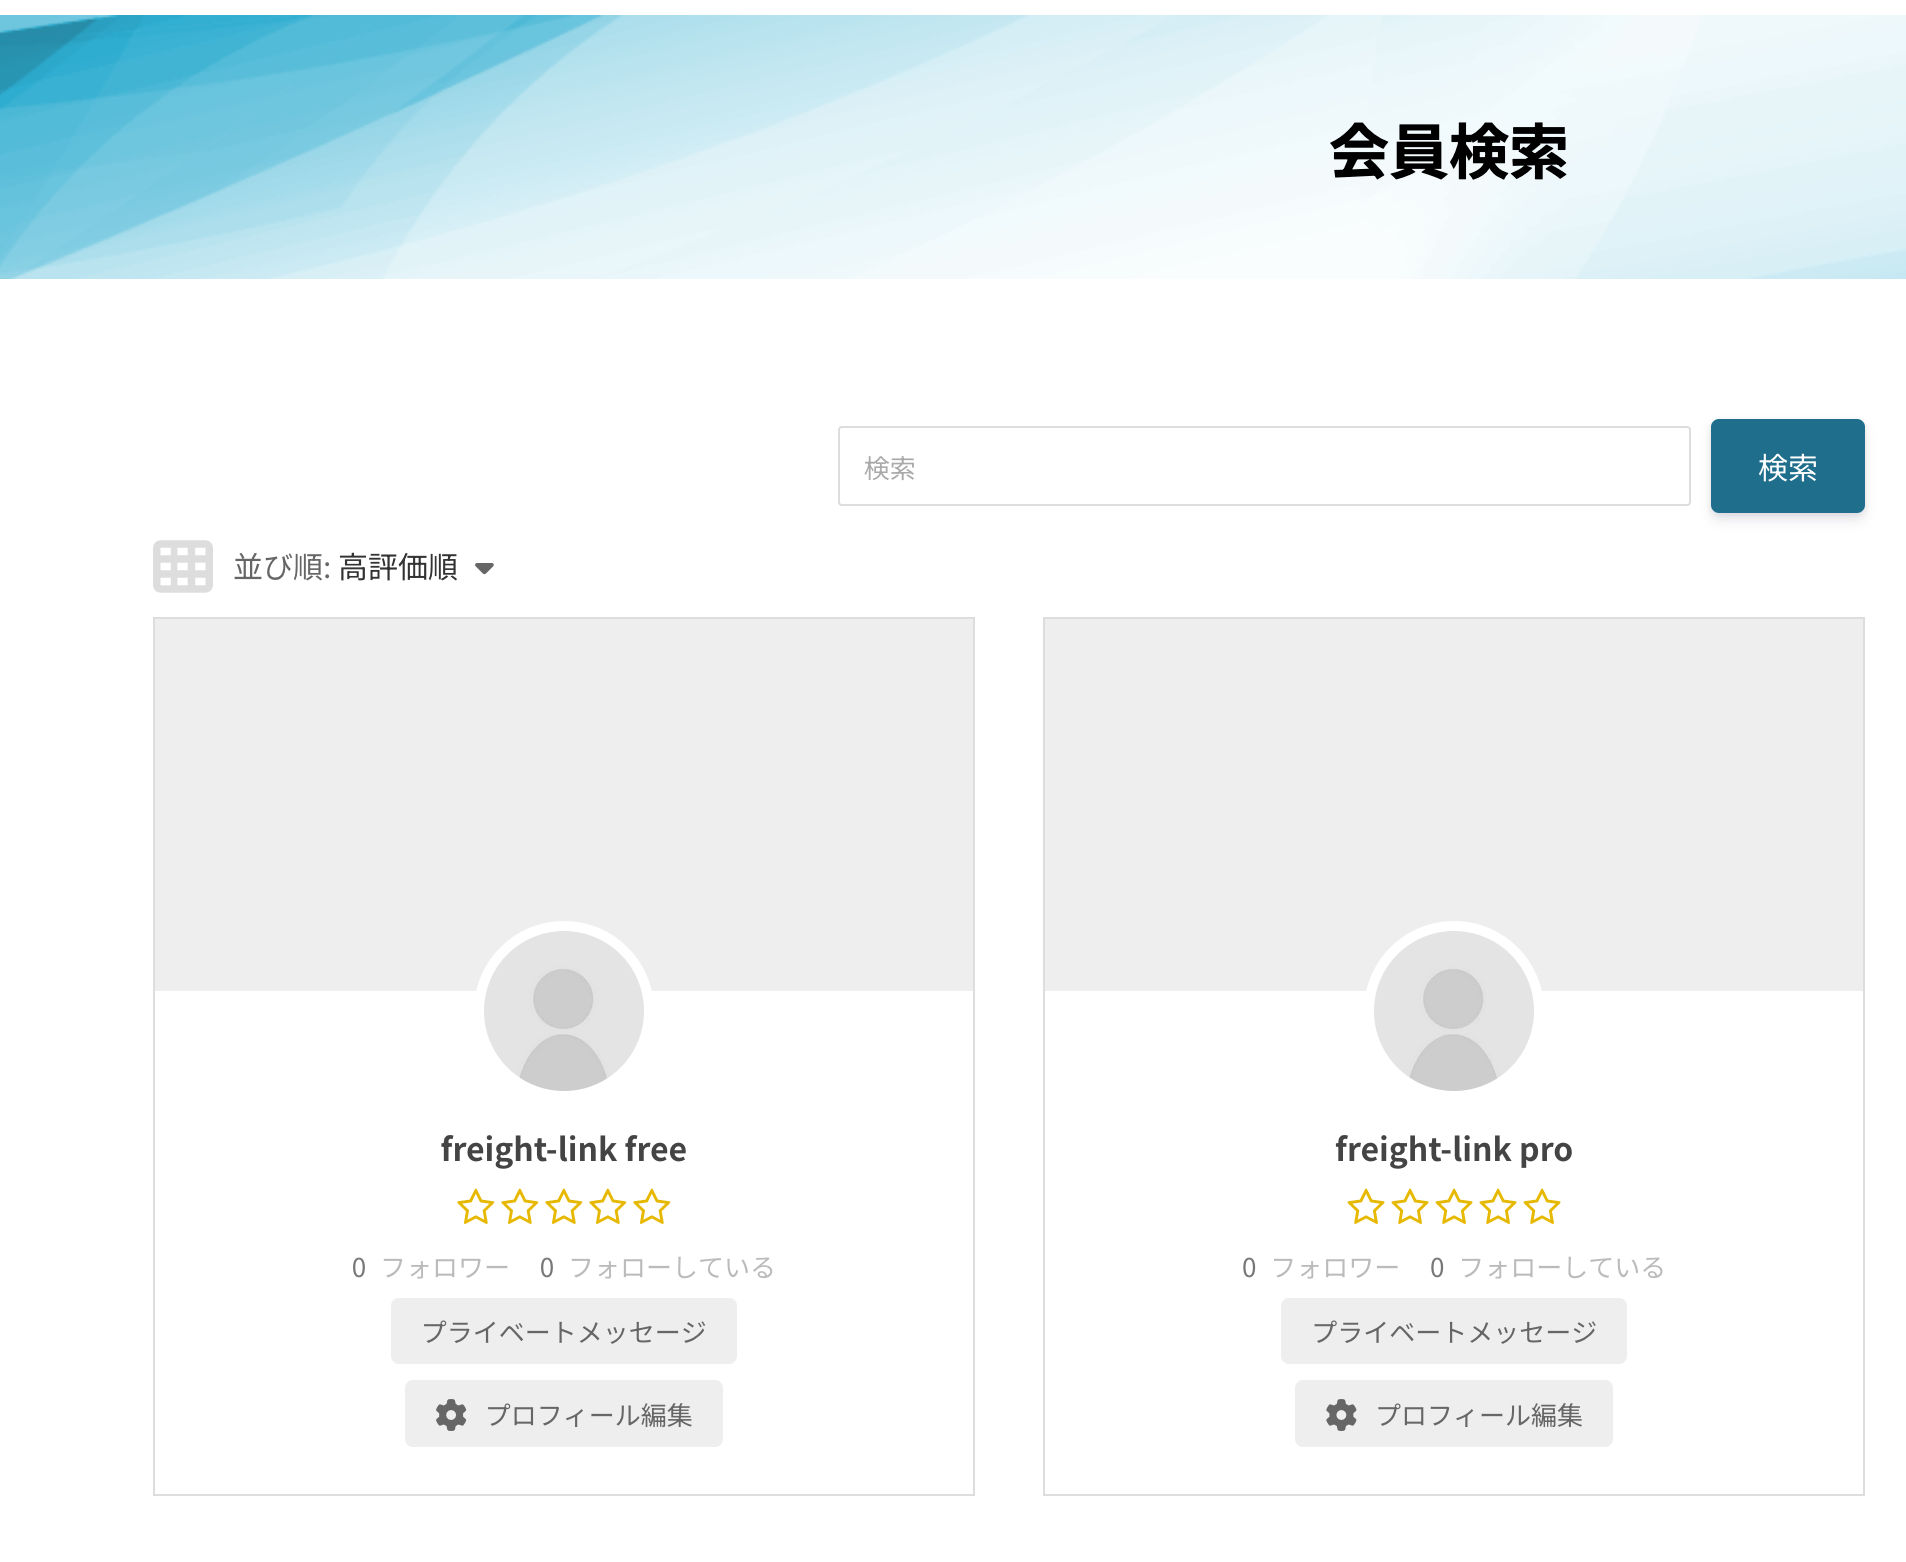Click gear icon on freight-link free card
1906x1562 pixels.
pyautogui.click(x=451, y=1415)
